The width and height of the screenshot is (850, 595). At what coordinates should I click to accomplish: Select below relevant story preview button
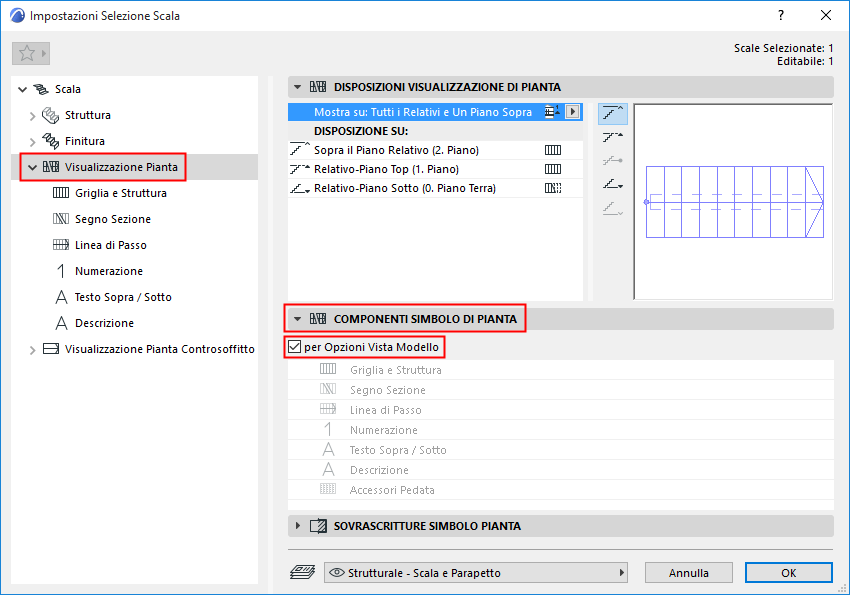coord(613,209)
